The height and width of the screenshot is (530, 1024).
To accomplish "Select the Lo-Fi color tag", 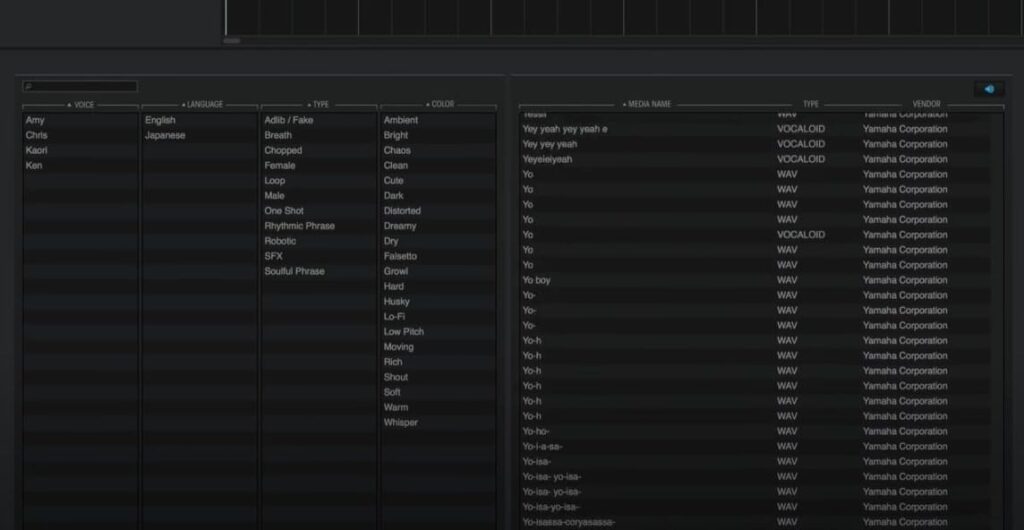I will (x=439, y=317).
